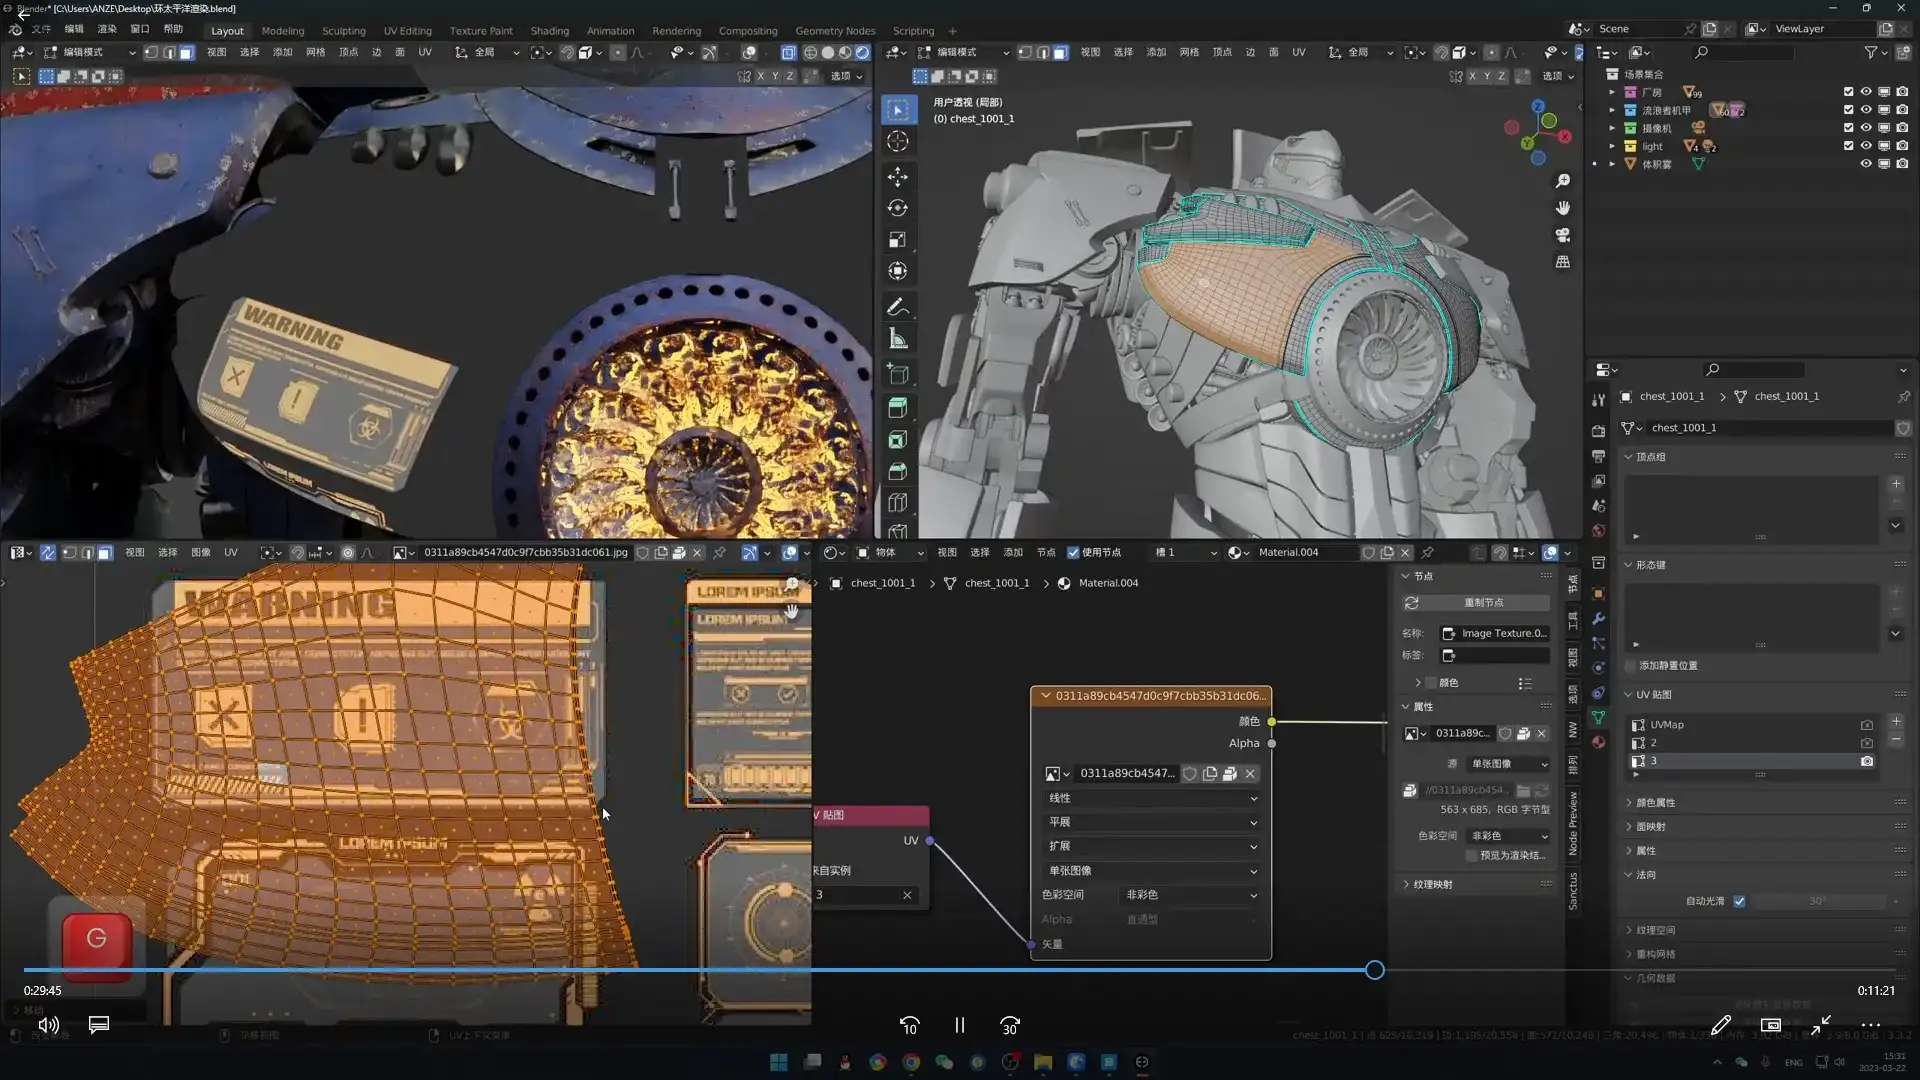
Task: Open the 色彩空间 dropdown showing 非彩色
Action: [x=1190, y=895]
